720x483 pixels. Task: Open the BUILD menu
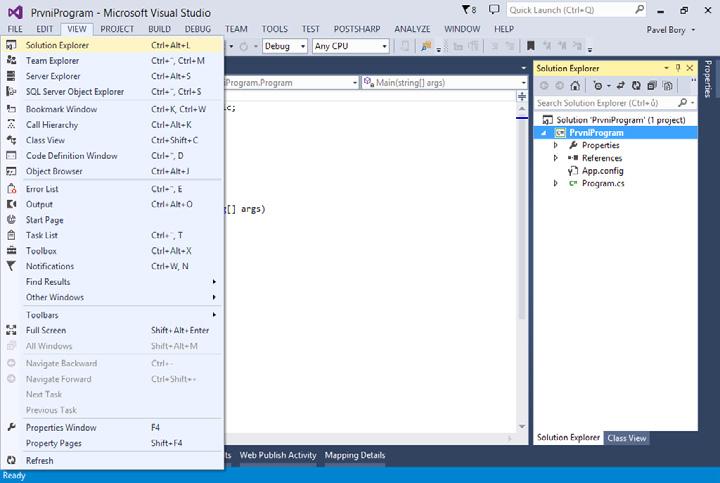click(x=159, y=29)
